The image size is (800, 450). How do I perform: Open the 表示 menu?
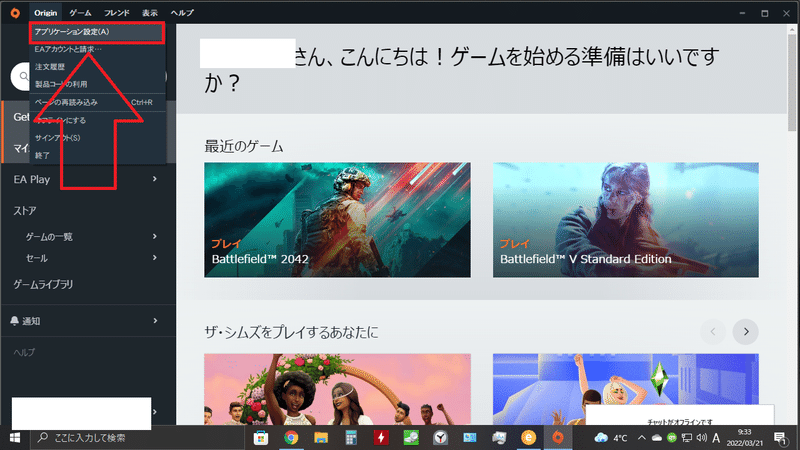[149, 13]
